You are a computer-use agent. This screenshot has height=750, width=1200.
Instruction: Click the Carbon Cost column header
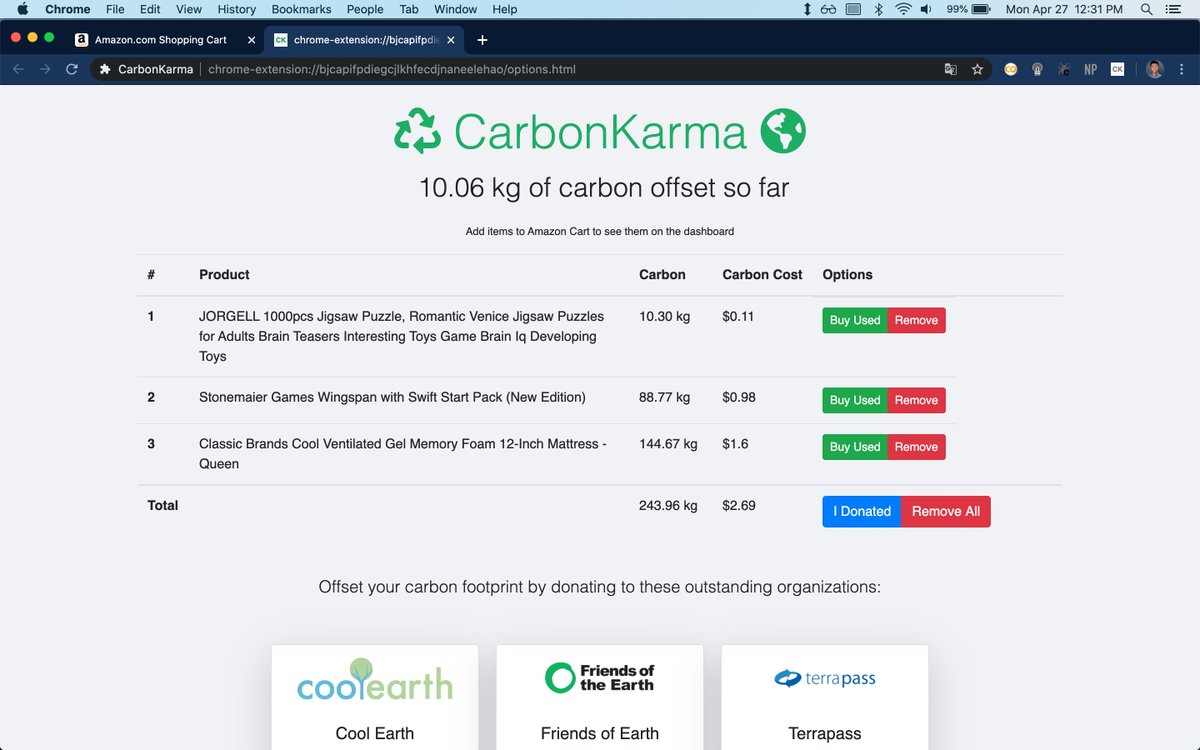762,274
